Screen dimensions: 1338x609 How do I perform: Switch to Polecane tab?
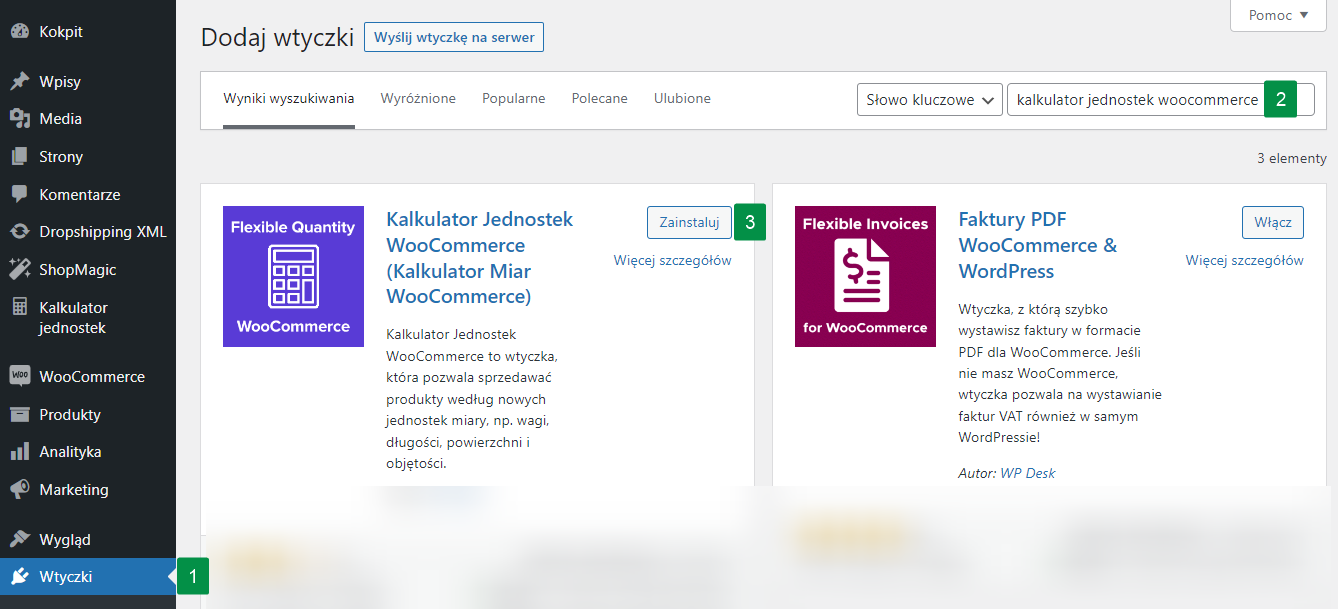(600, 99)
